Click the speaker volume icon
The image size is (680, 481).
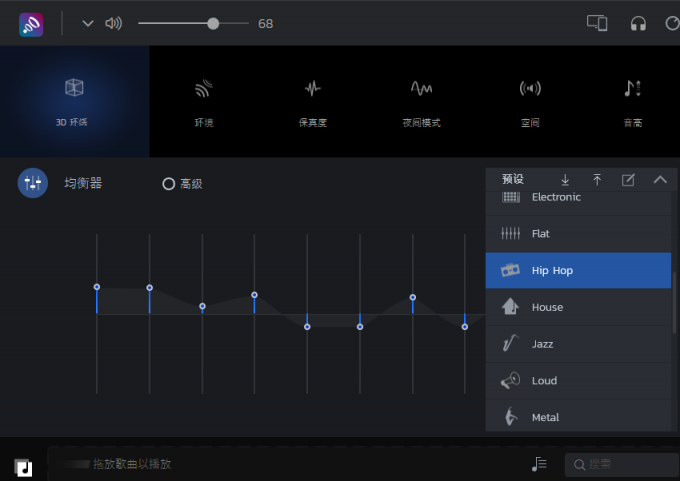[113, 23]
